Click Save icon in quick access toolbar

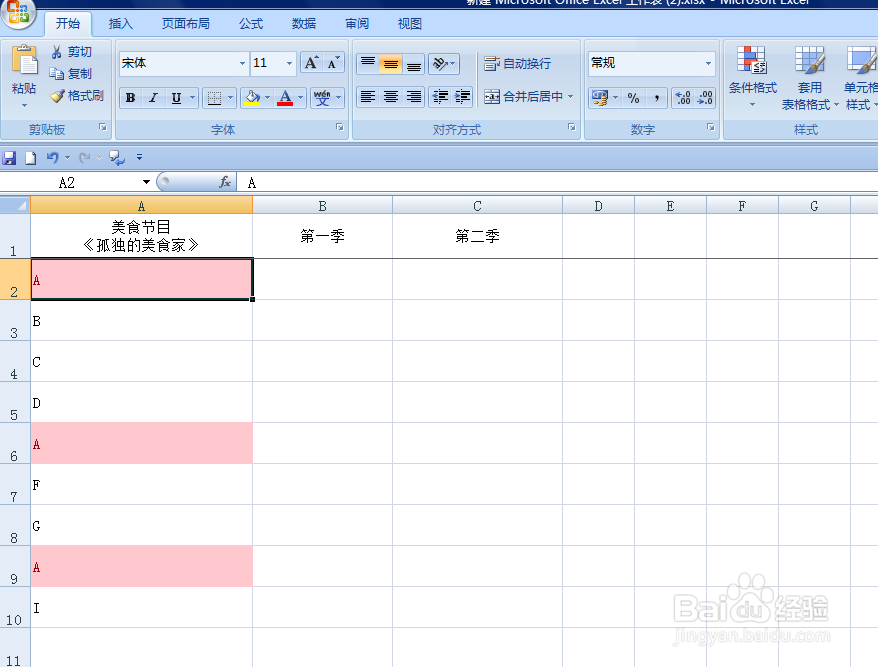click(x=9, y=158)
